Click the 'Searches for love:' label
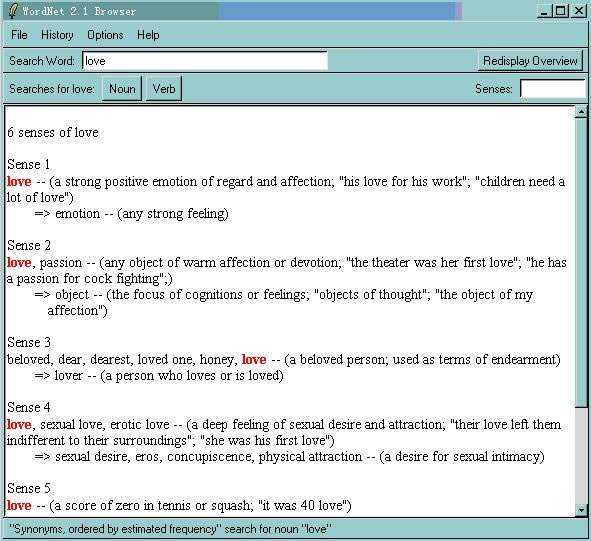The width and height of the screenshot is (591, 541). (52, 89)
